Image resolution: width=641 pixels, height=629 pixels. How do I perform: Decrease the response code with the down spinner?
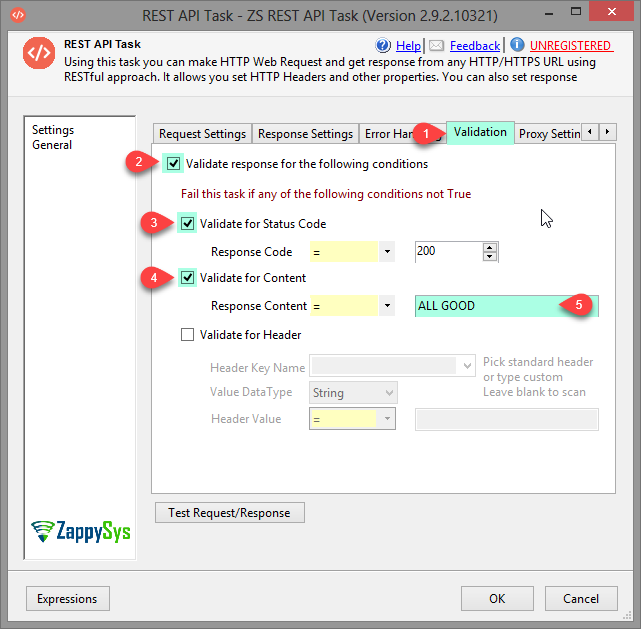pyautogui.click(x=490, y=257)
